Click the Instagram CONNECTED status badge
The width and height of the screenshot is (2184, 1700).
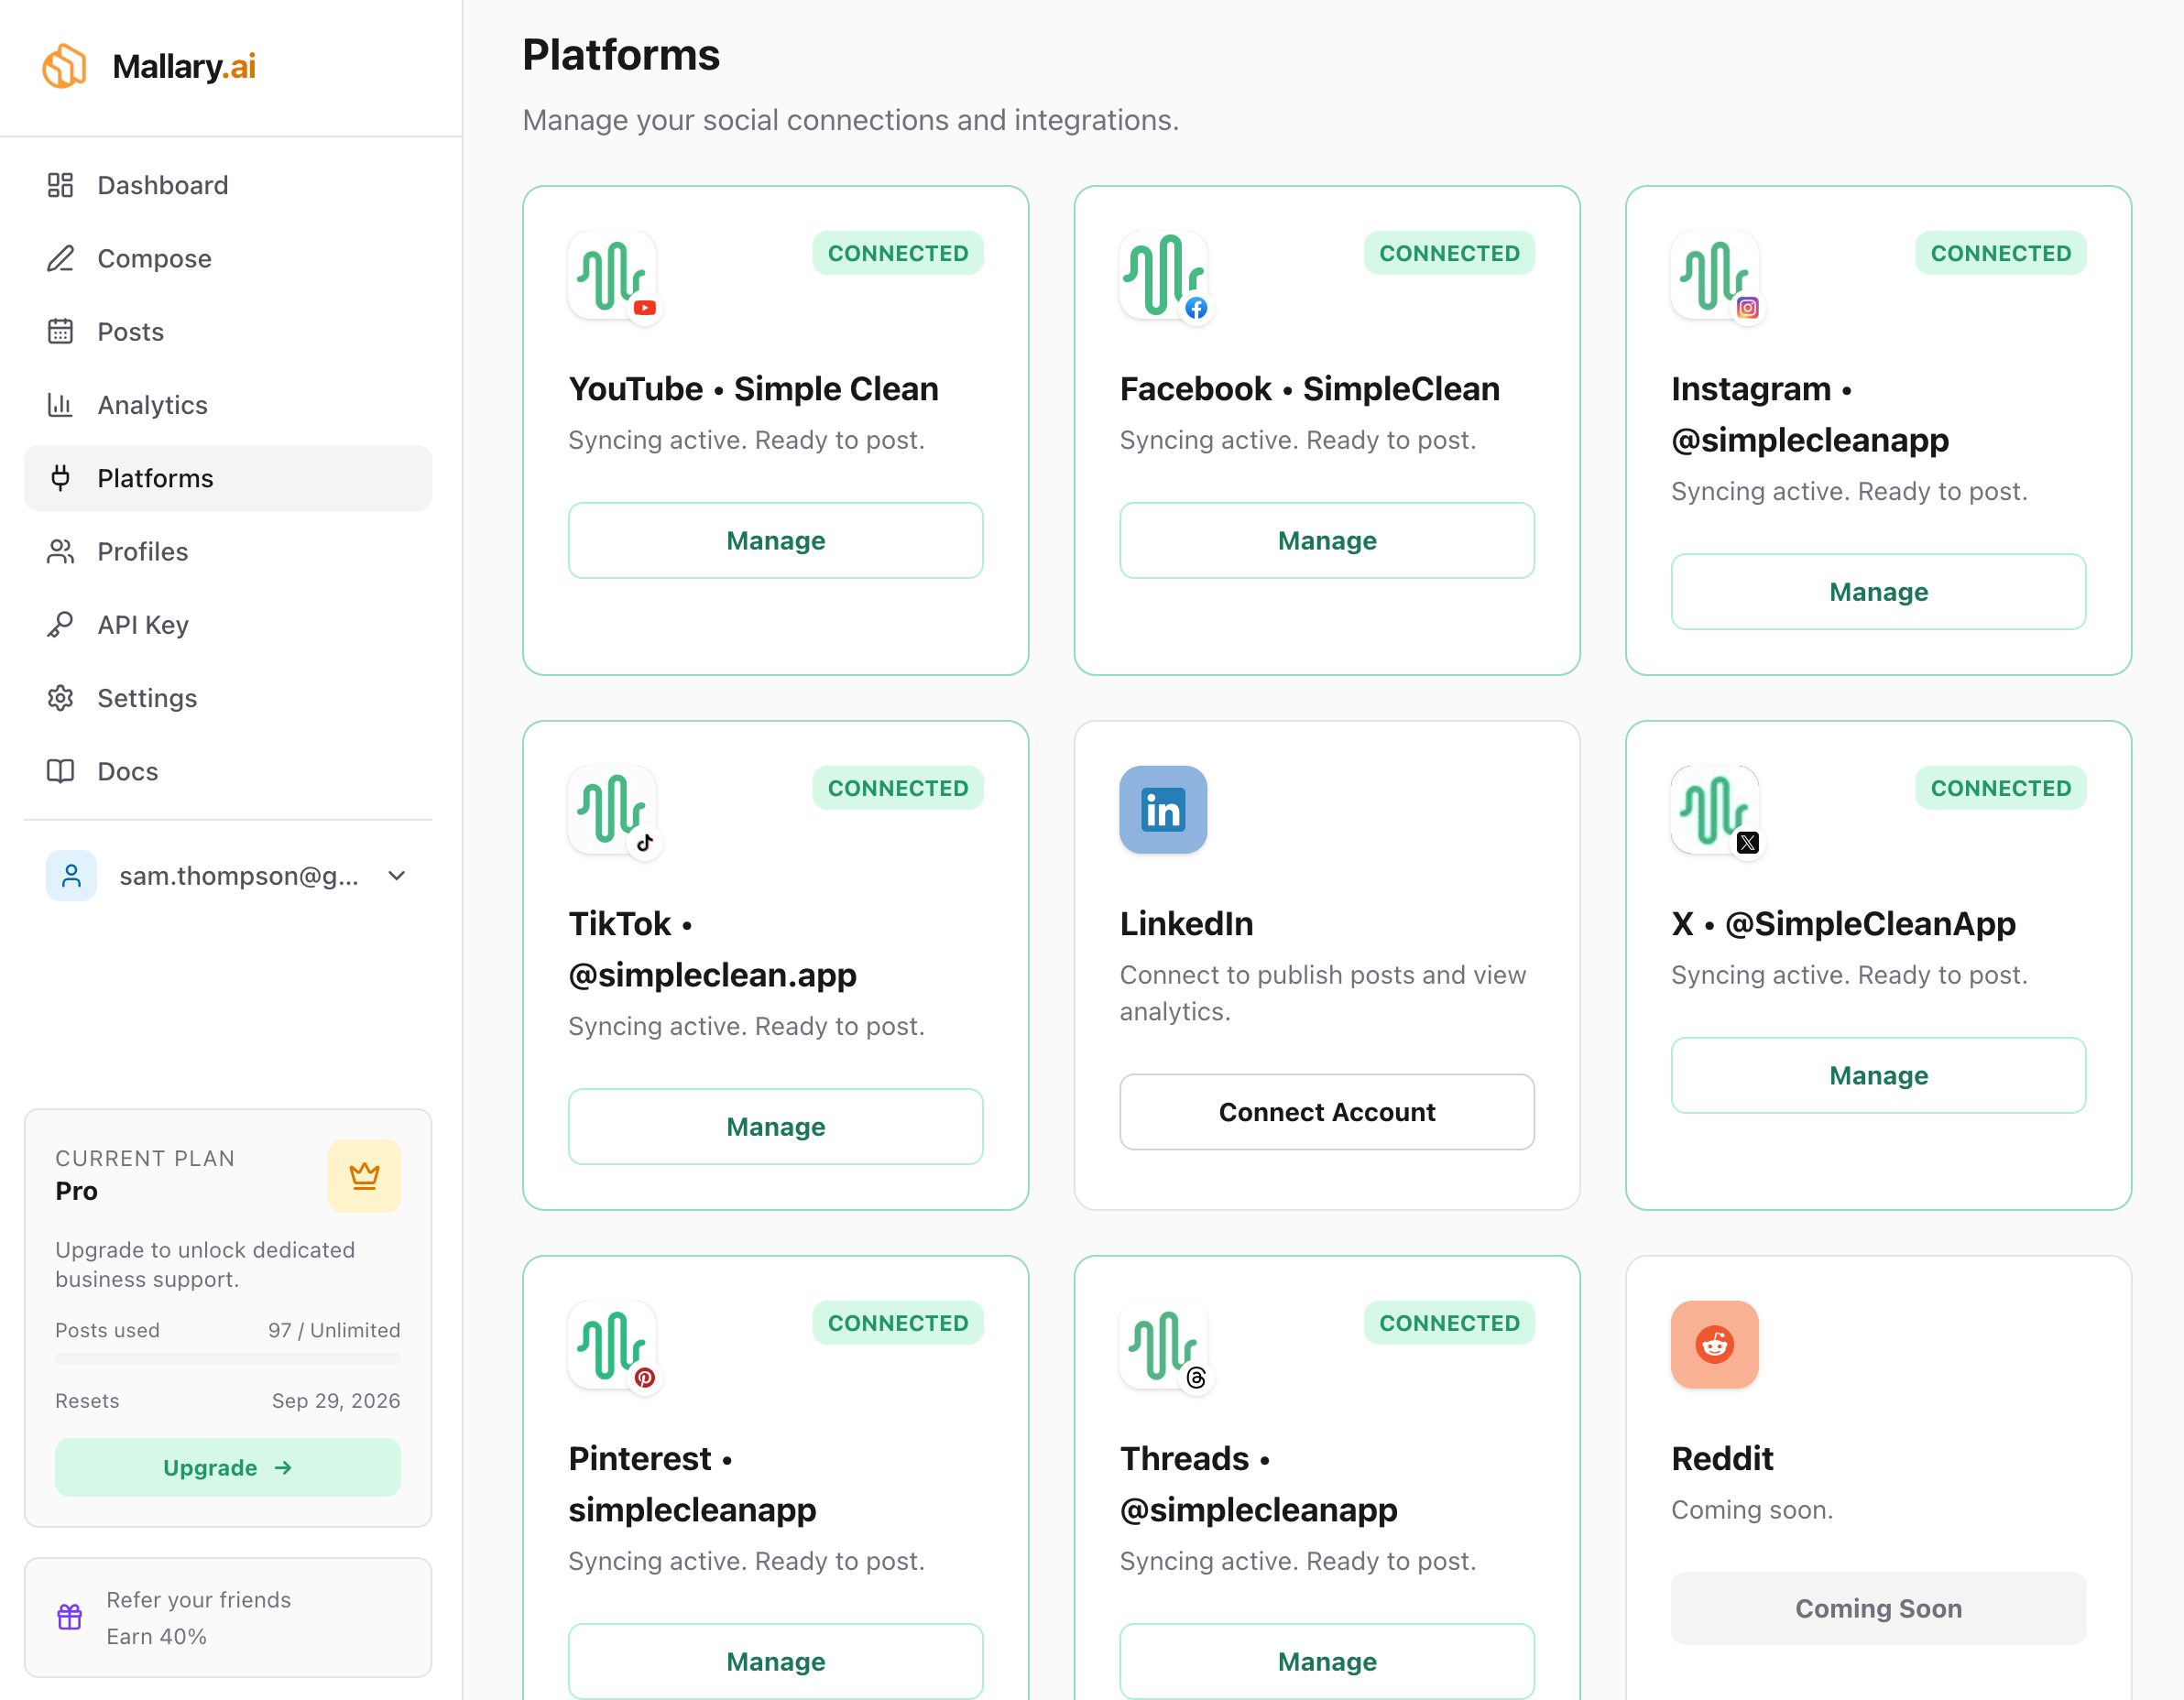click(2001, 253)
